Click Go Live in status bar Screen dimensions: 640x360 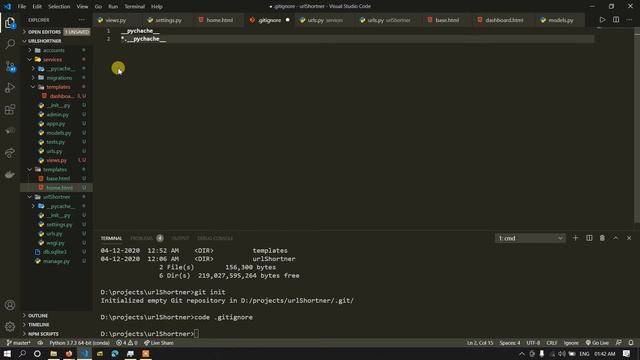click(597, 343)
